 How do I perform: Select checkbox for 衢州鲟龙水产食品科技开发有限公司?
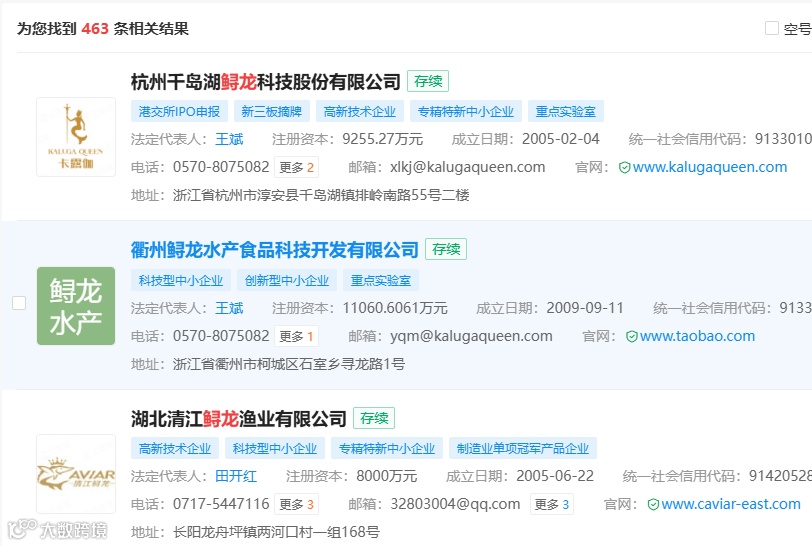pos(19,303)
